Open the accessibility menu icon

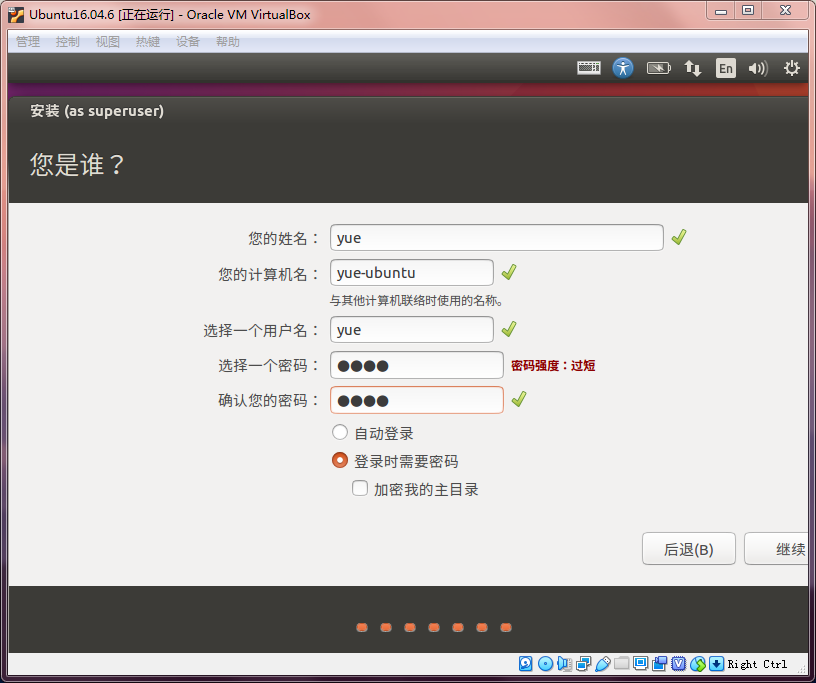point(623,68)
